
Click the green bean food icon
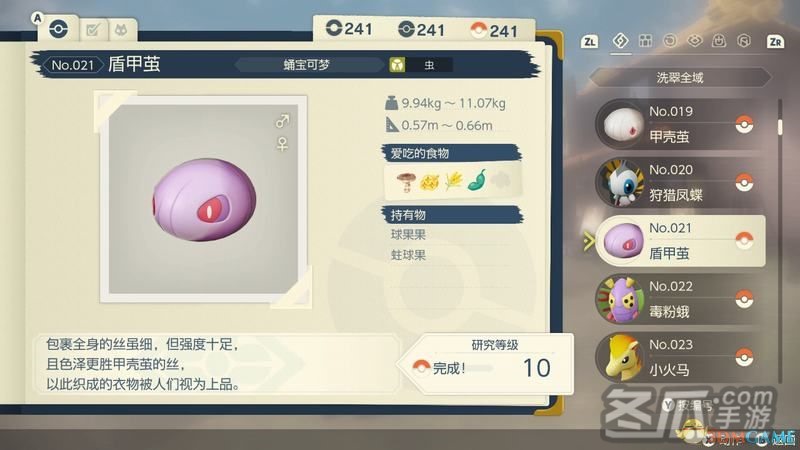click(478, 180)
